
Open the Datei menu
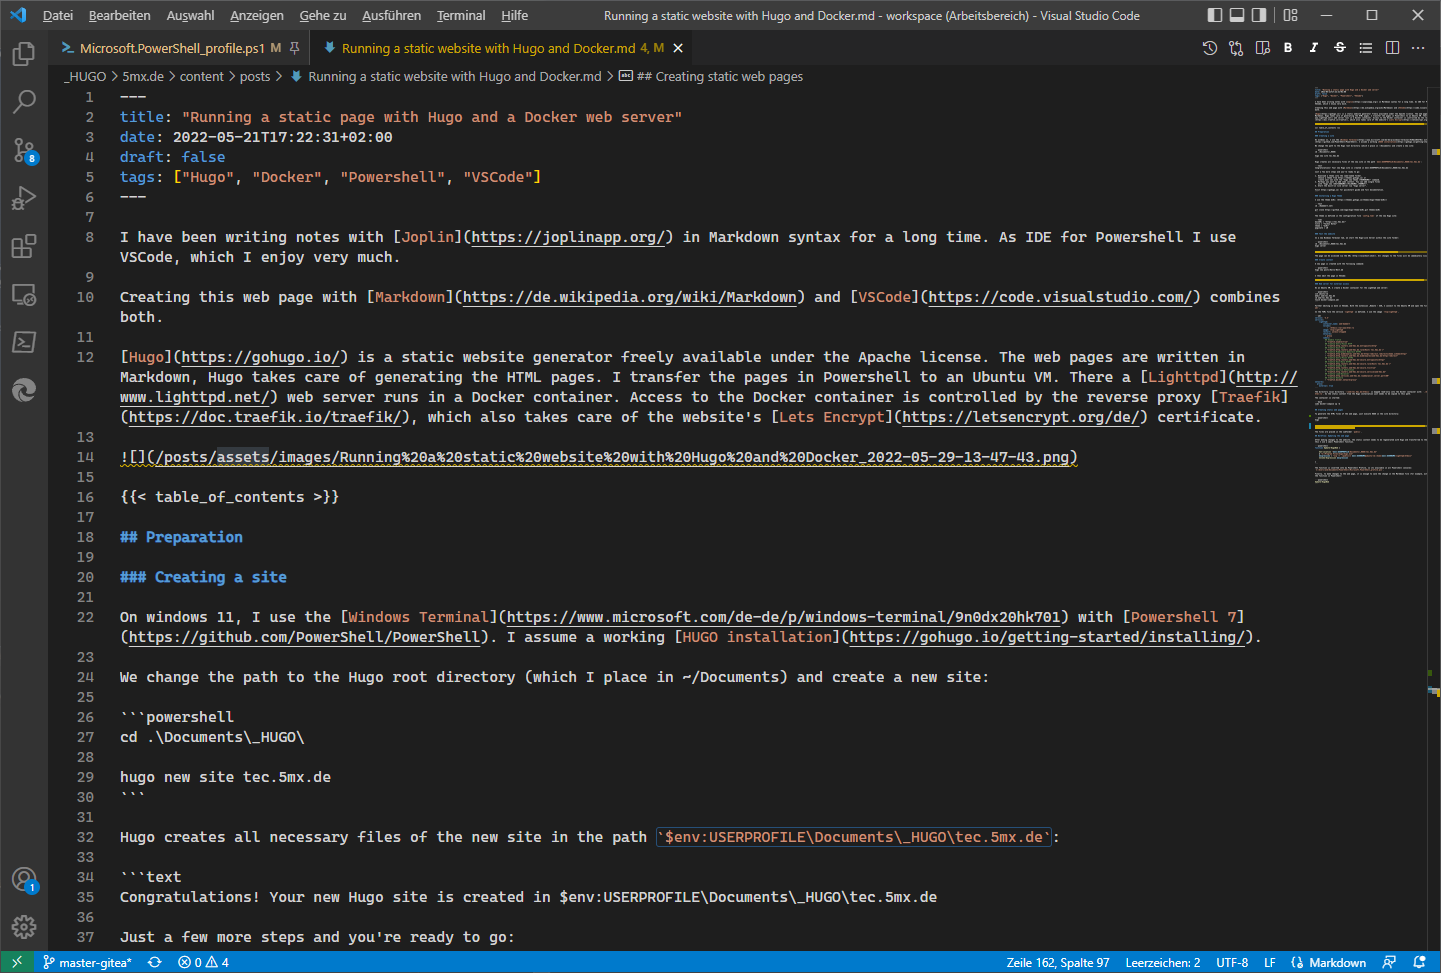coord(58,15)
